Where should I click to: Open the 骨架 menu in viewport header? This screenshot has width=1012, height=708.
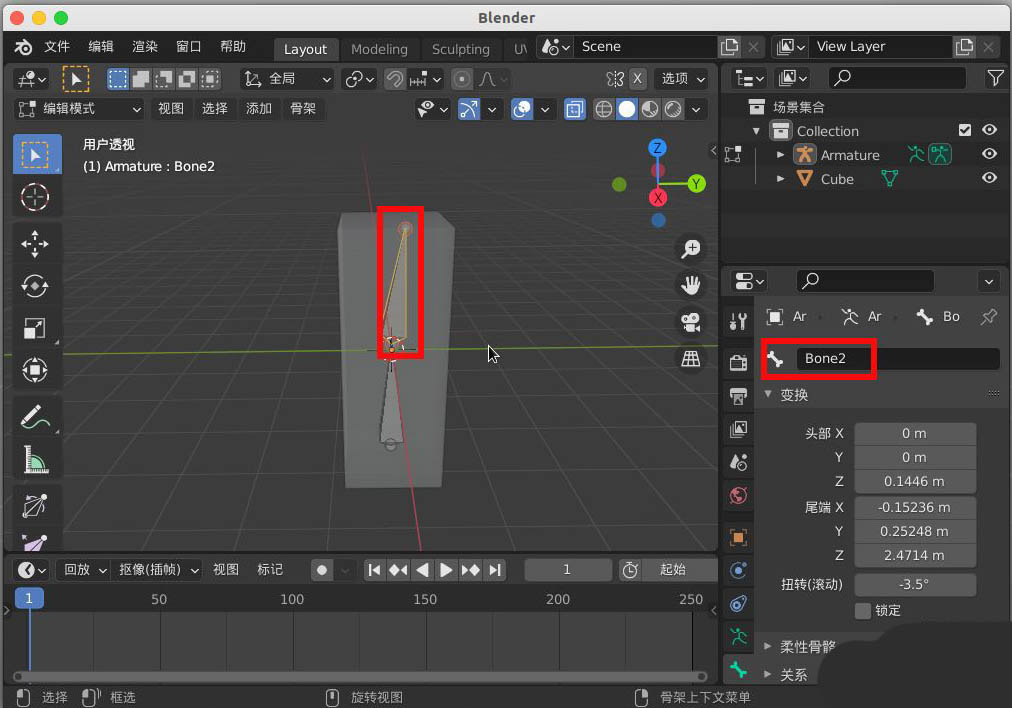coord(303,108)
